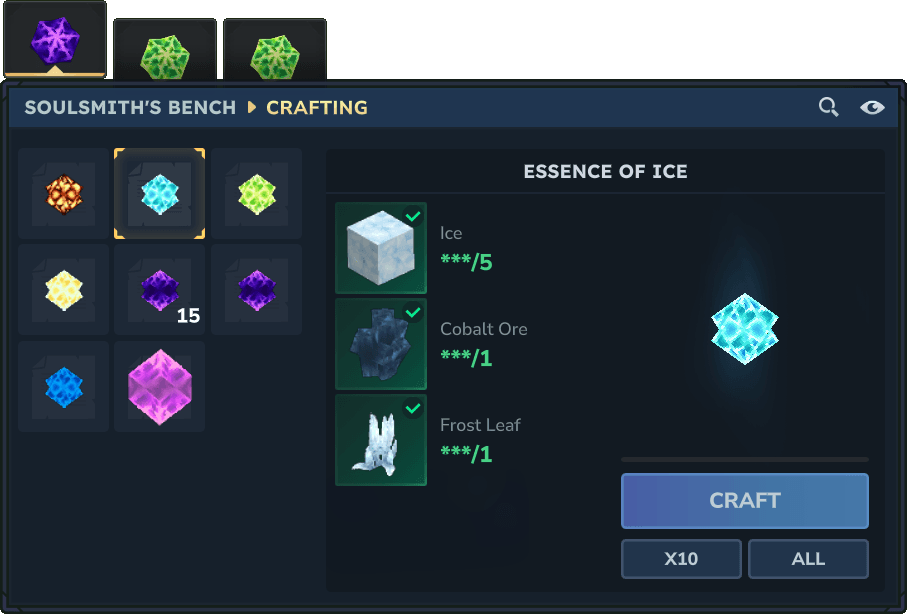This screenshot has width=907, height=614.
Task: Click the X10 crafting button
Action: (x=681, y=559)
